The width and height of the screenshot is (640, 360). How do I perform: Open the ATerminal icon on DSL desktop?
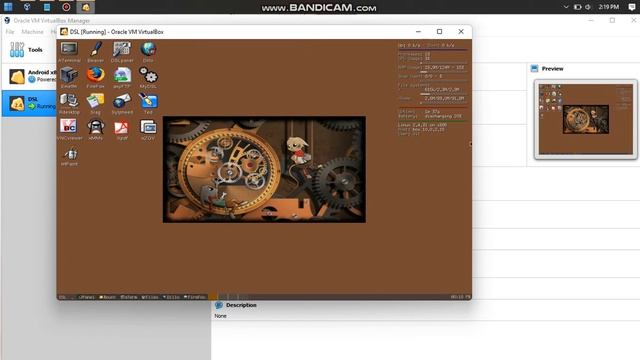tap(69, 49)
